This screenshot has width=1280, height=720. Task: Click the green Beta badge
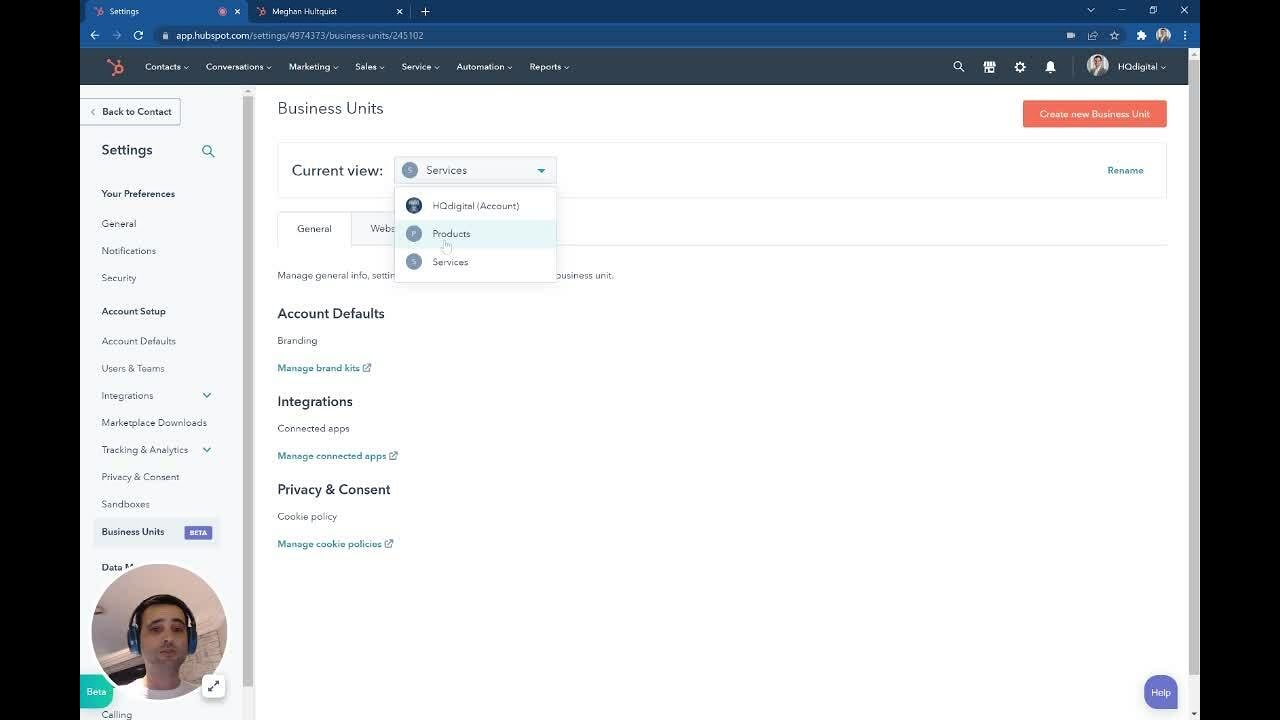[96, 692]
